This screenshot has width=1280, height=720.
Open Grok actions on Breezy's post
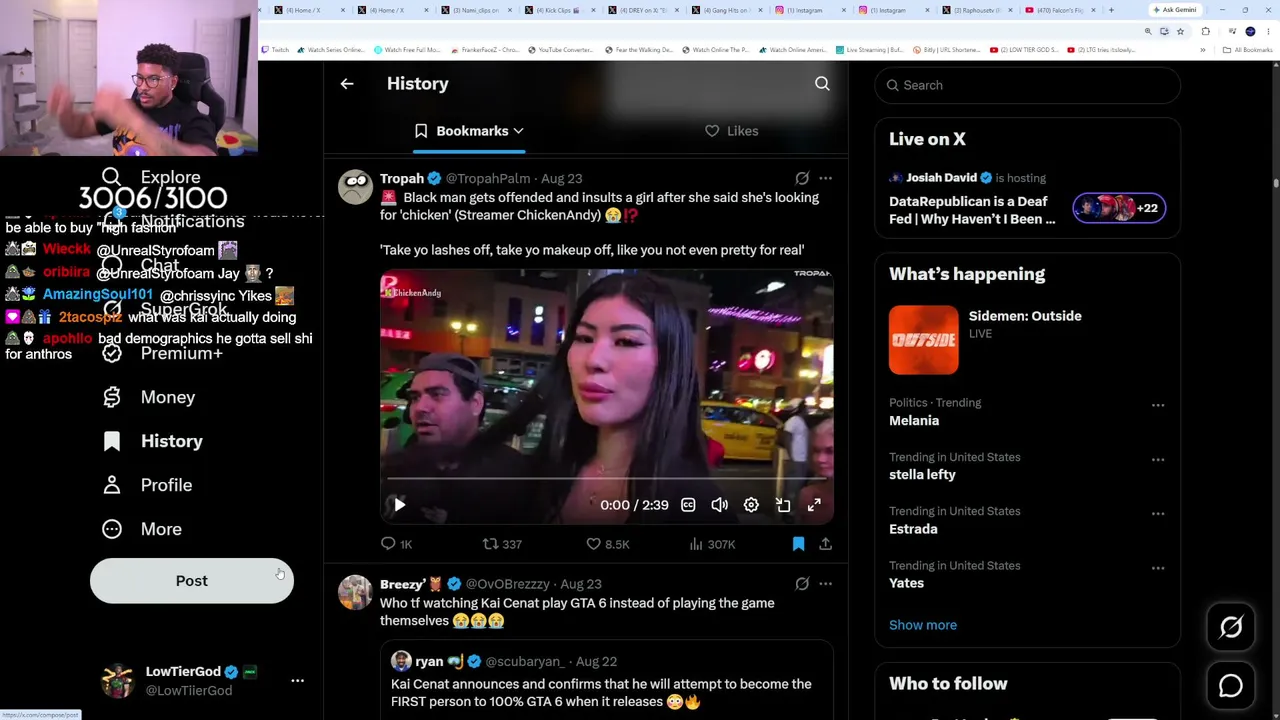point(802,584)
